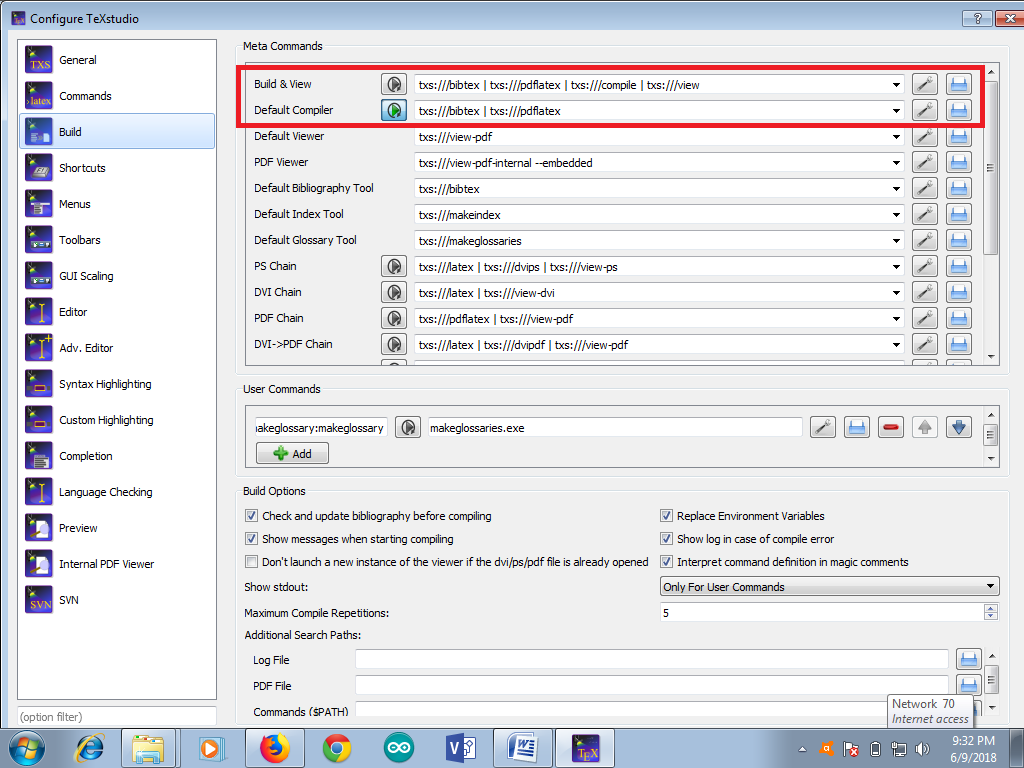The height and width of the screenshot is (768, 1024).
Task: Open the Commands settings page
Action: (117, 96)
